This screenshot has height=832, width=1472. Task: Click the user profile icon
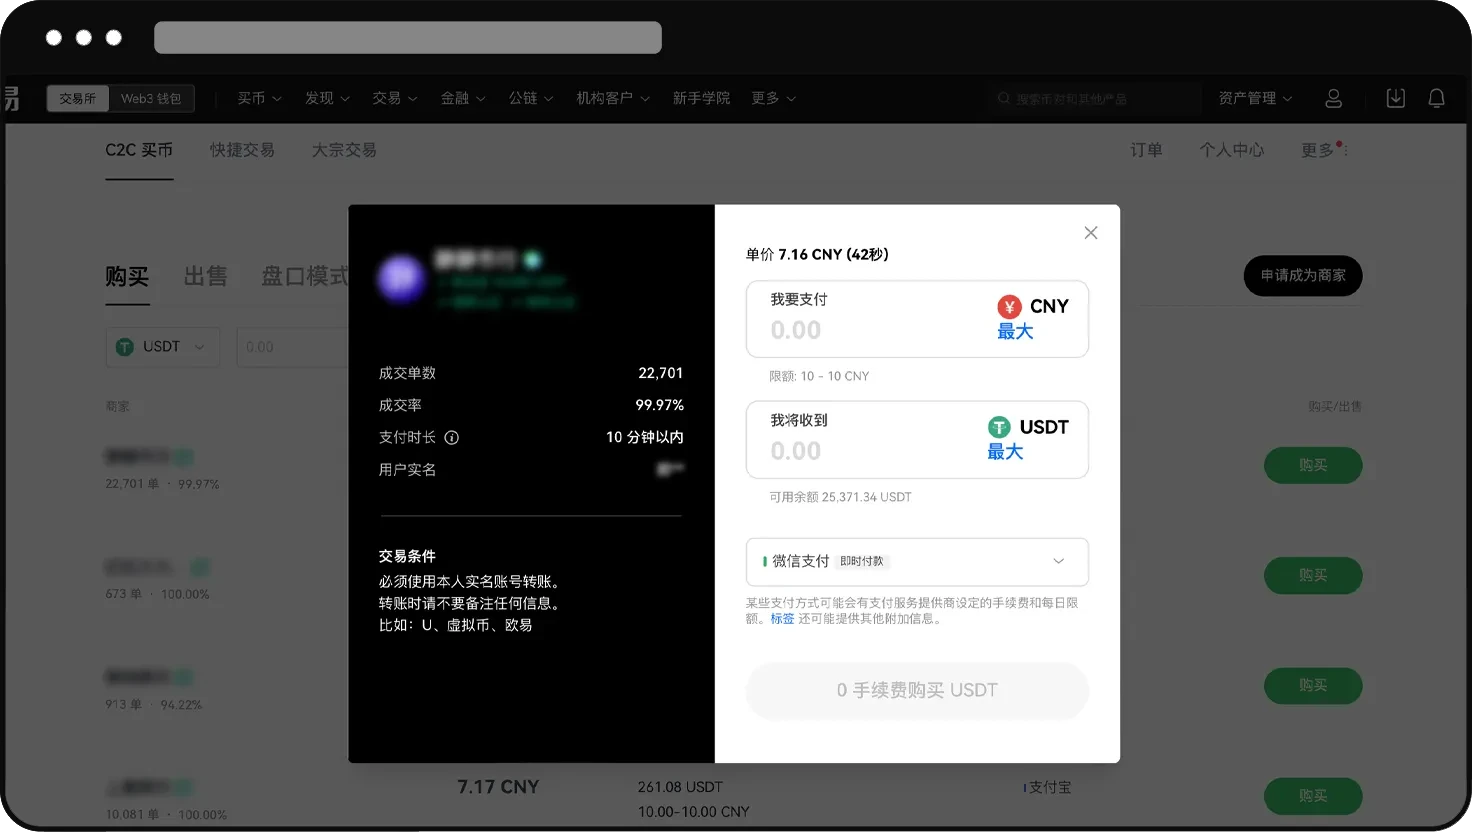tap(1333, 98)
